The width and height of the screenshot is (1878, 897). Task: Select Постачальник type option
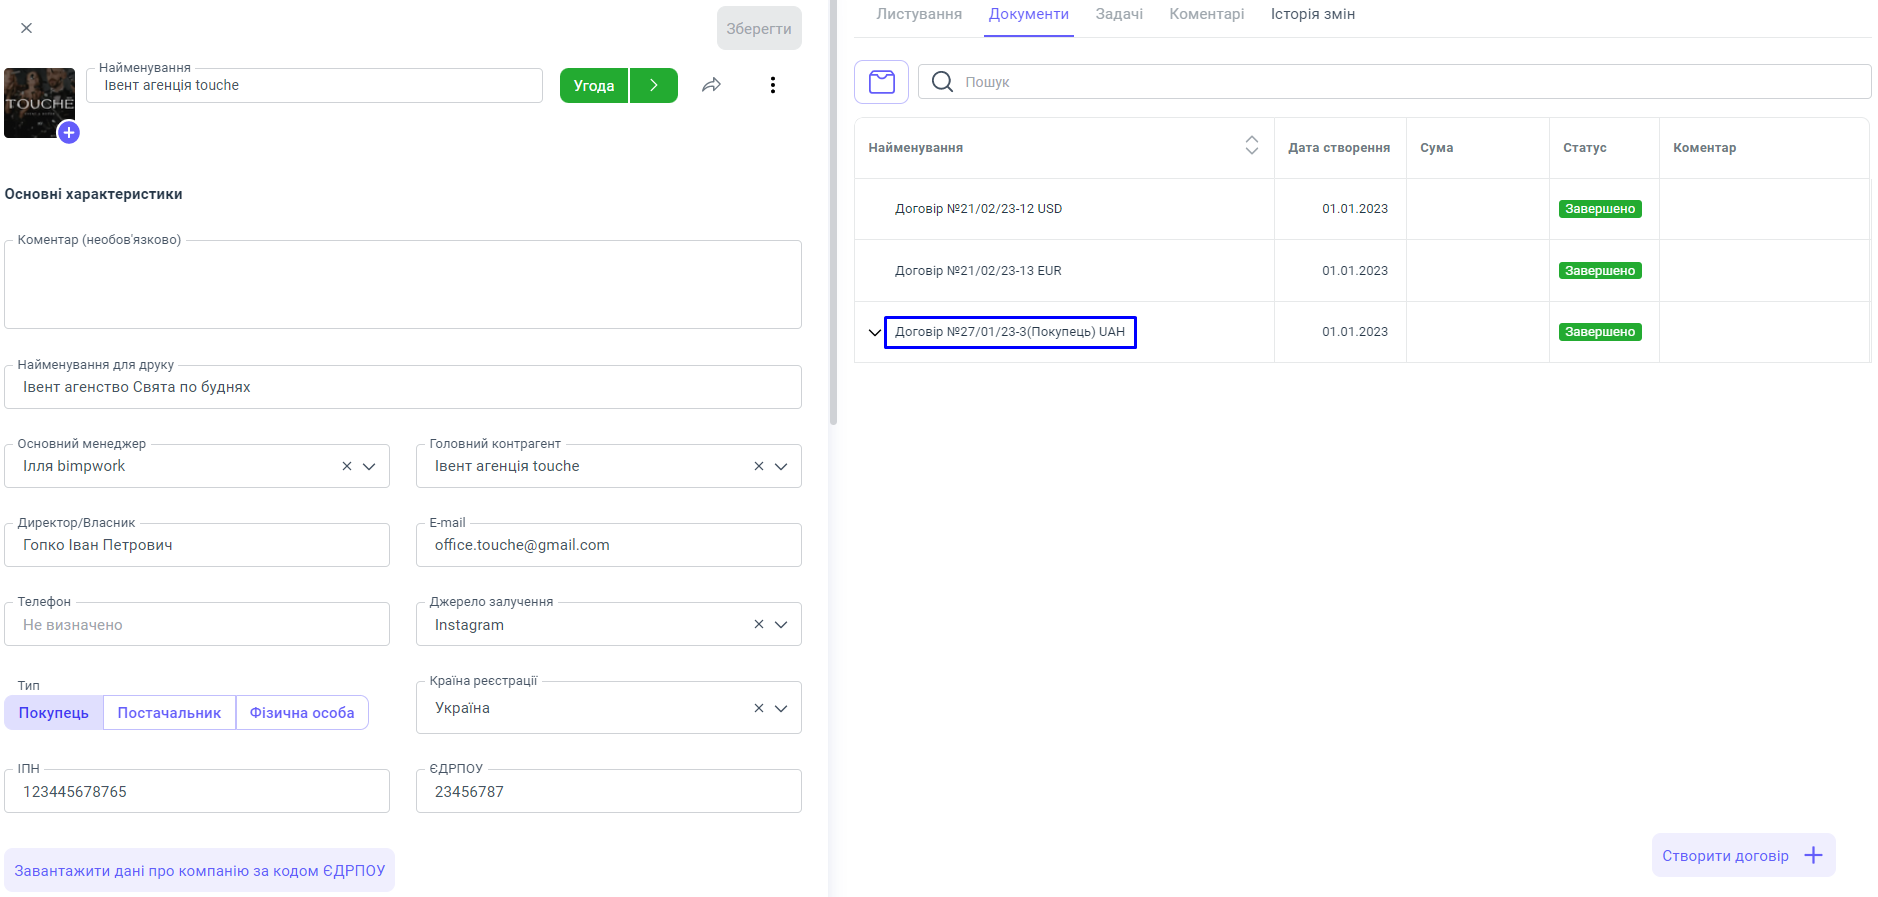[x=169, y=713]
